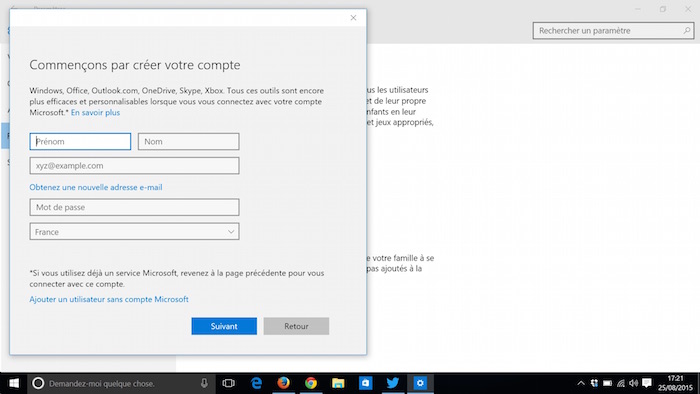Click the Suivant button
Viewport: 700px width, 394px height.
(224, 326)
